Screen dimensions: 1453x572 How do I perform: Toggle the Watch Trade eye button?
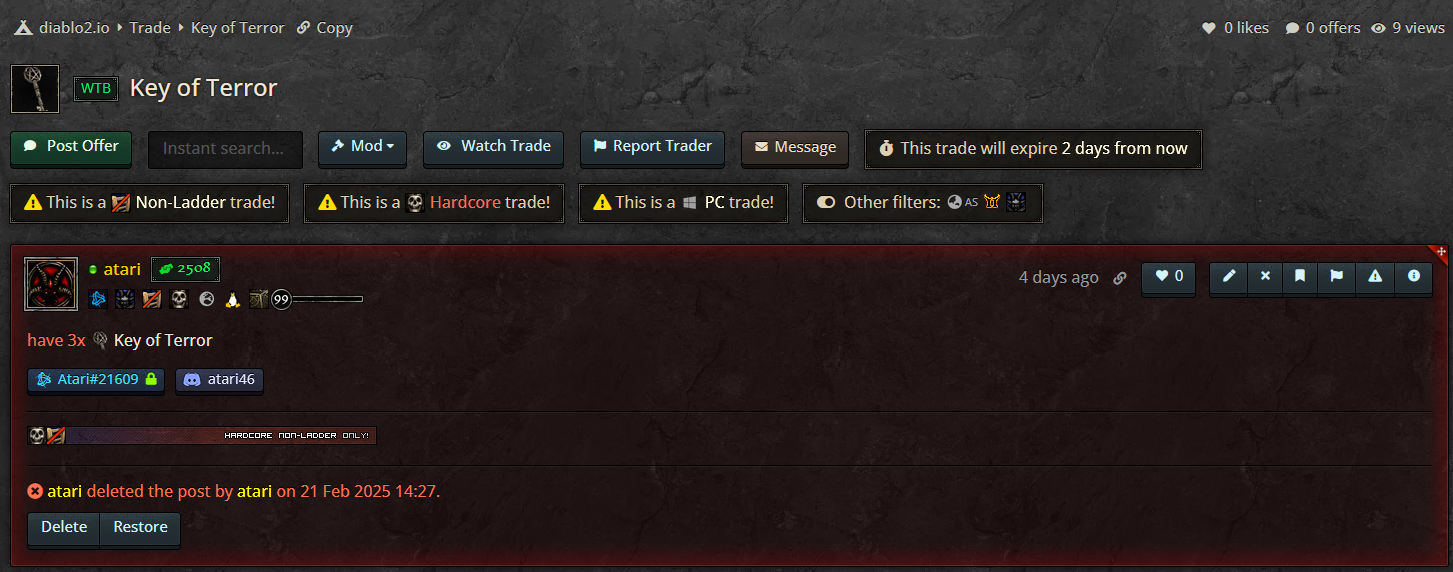click(x=494, y=147)
